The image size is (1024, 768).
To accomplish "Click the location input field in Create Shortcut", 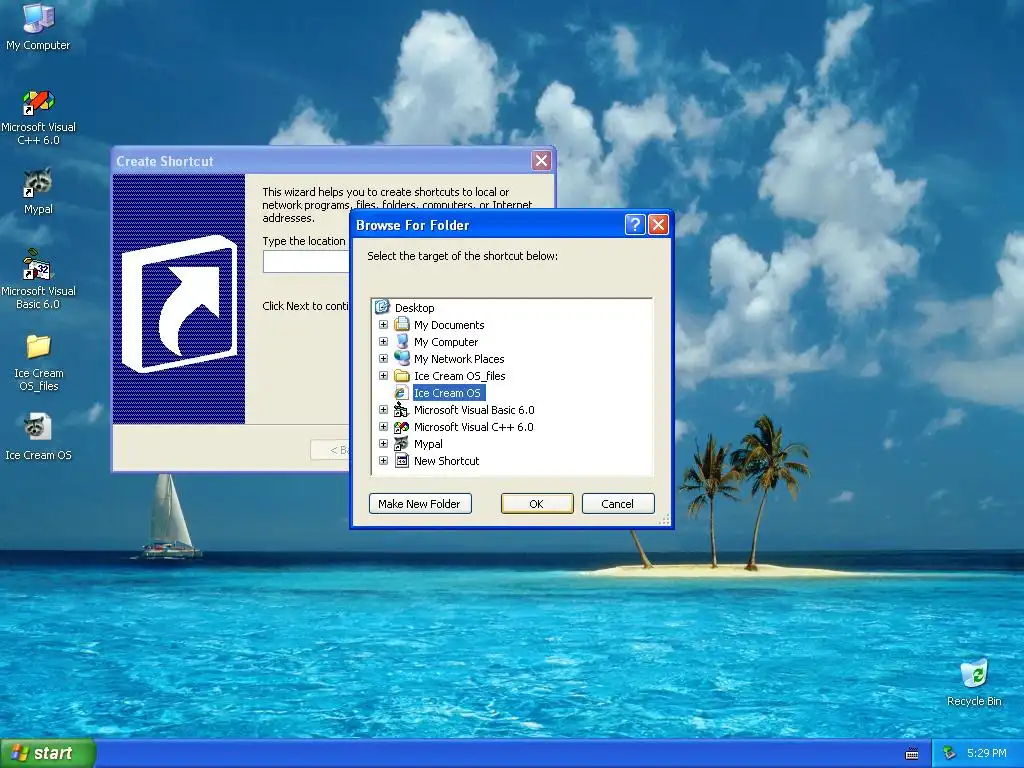I will (307, 262).
